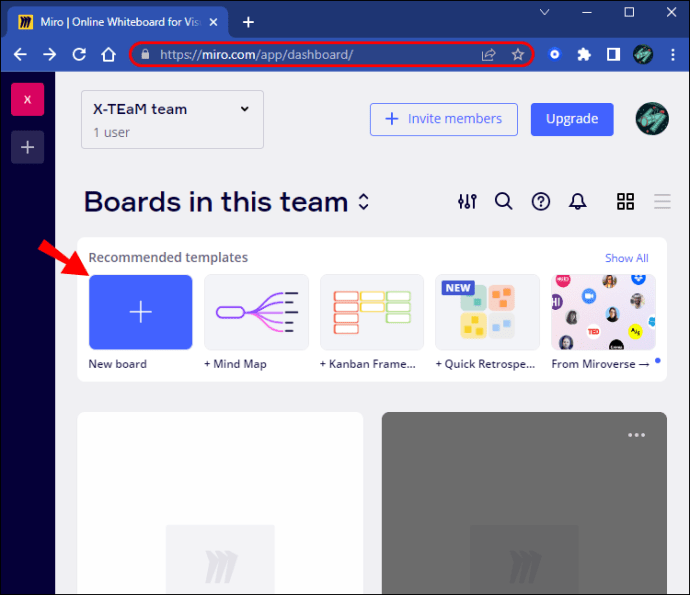Bookmark this page with the star icon
690x595 pixels.
coord(518,55)
